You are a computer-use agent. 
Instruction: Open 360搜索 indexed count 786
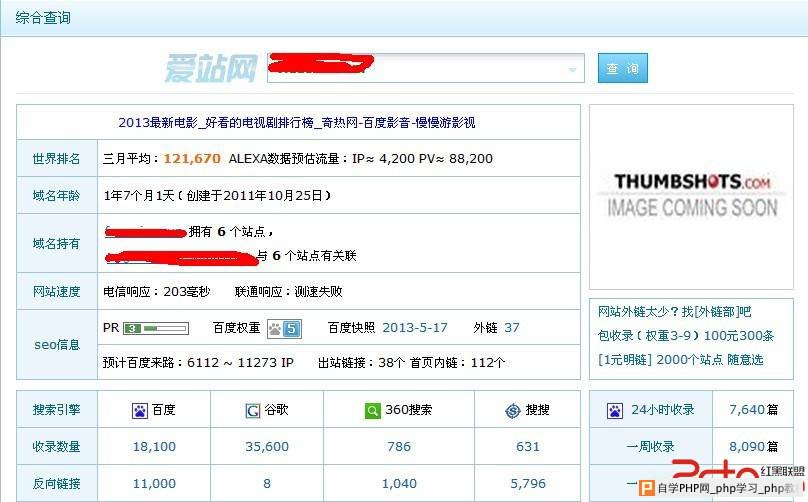tap(399, 446)
